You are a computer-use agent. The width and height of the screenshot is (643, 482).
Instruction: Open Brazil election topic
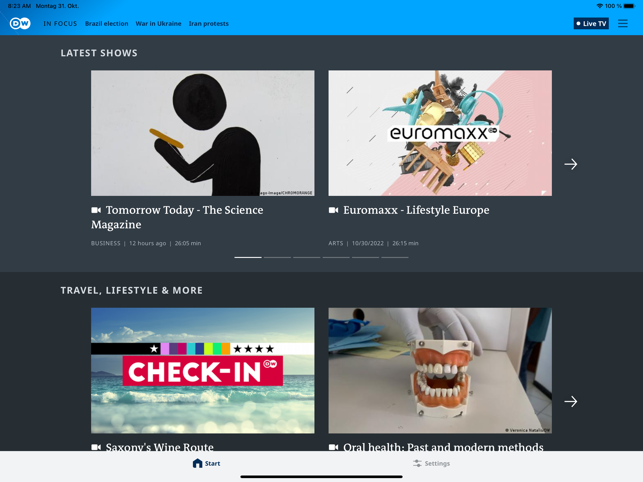tap(107, 23)
